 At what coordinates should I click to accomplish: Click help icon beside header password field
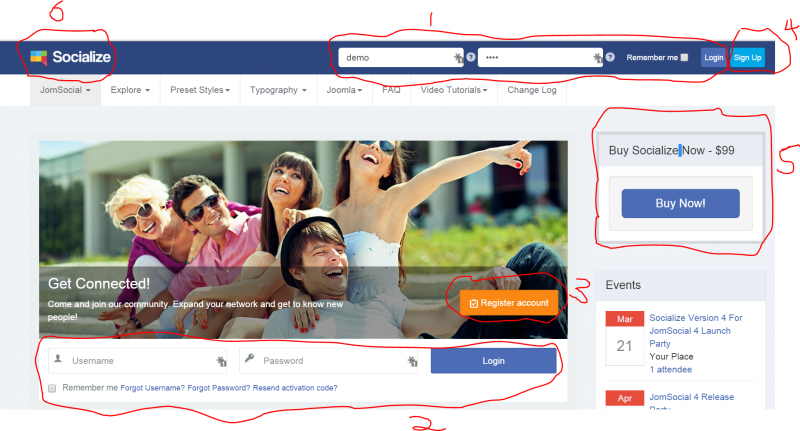pyautogui.click(x=610, y=57)
